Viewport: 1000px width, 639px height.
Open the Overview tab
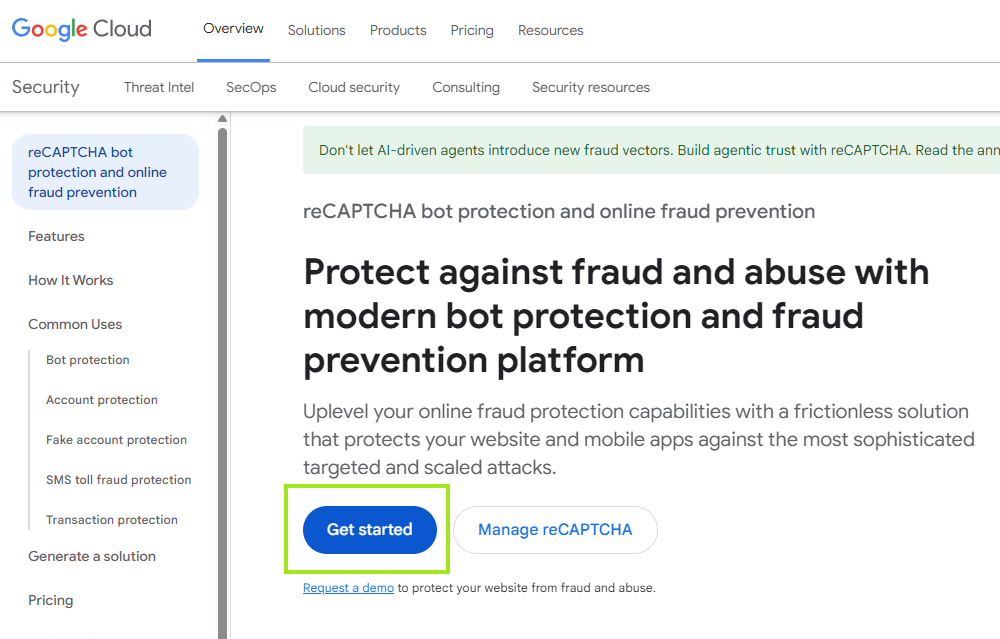tap(233, 29)
